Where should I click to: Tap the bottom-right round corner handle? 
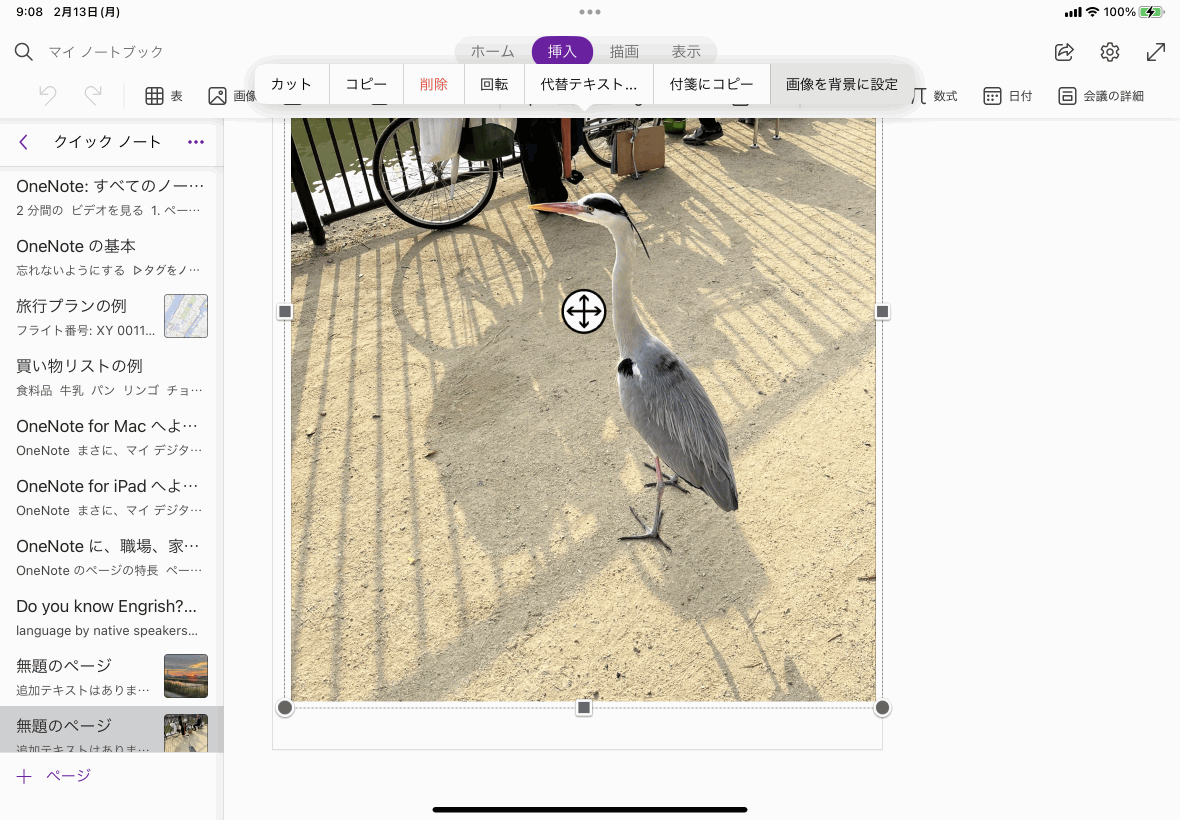[883, 708]
